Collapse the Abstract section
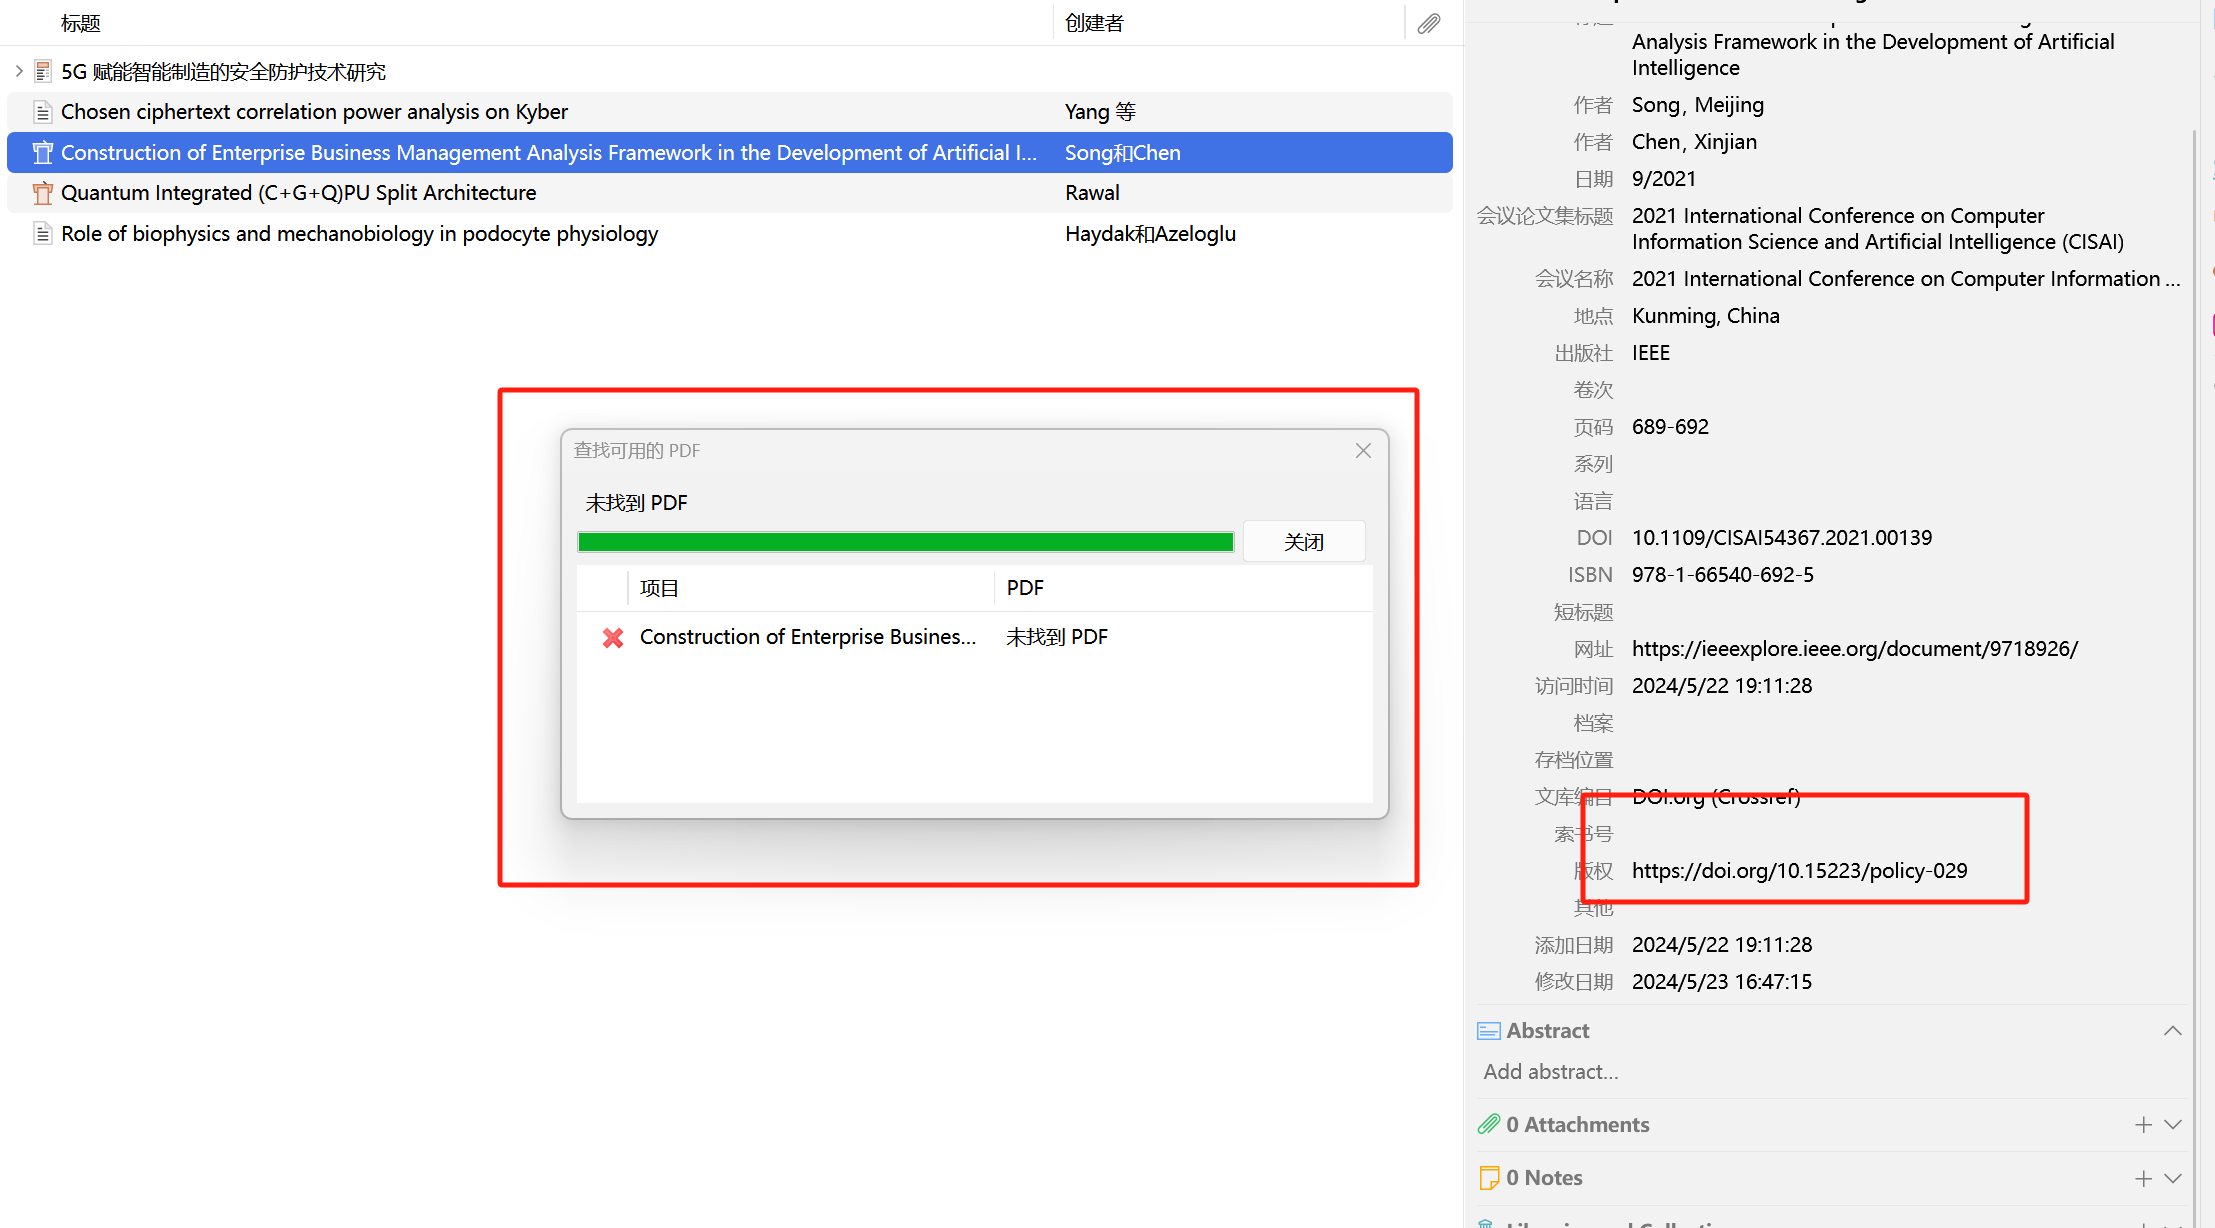 pyautogui.click(x=2173, y=1031)
